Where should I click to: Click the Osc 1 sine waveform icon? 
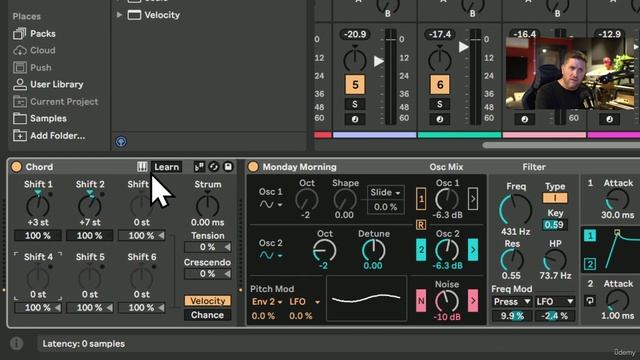[x=267, y=204]
